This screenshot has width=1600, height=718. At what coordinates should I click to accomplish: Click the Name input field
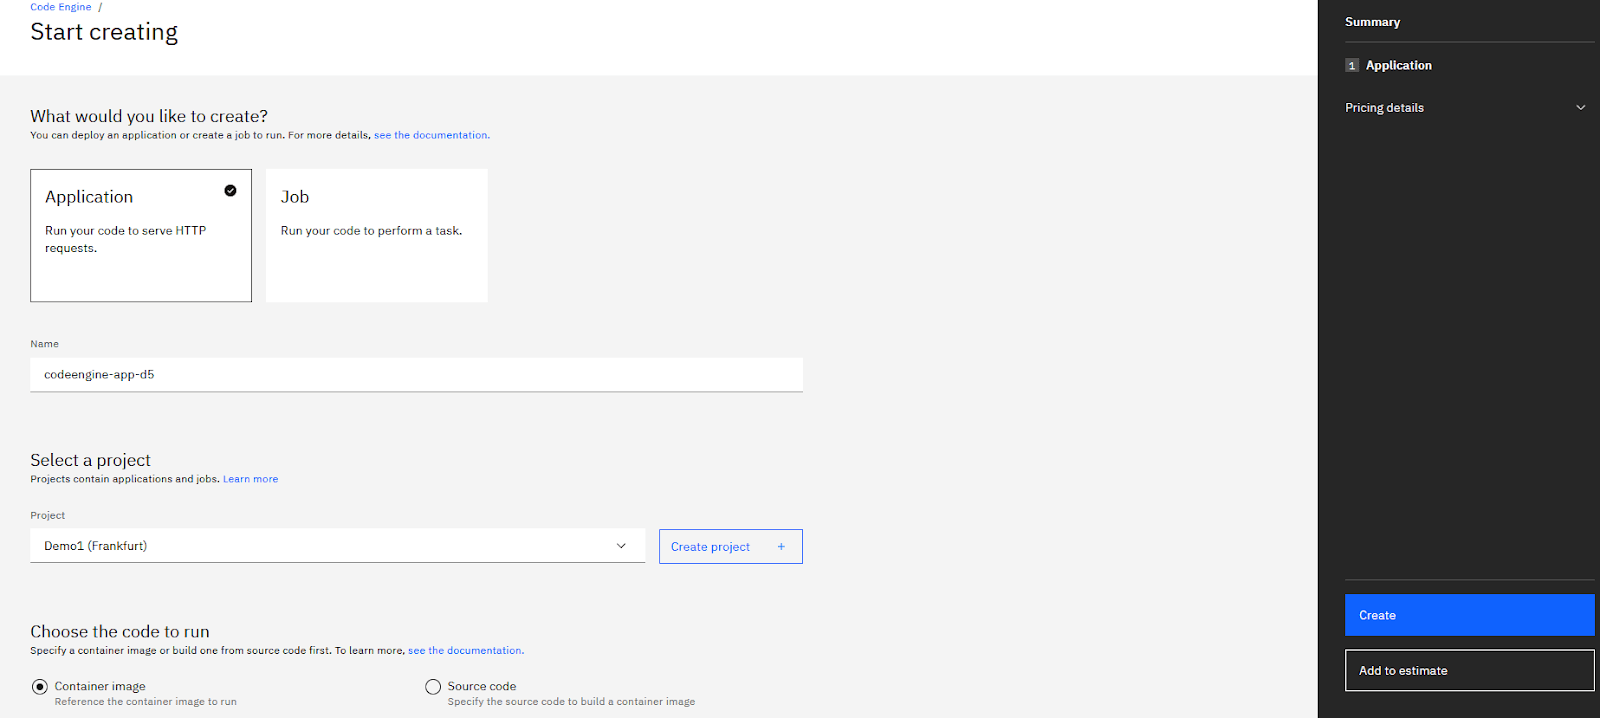[x=416, y=375]
